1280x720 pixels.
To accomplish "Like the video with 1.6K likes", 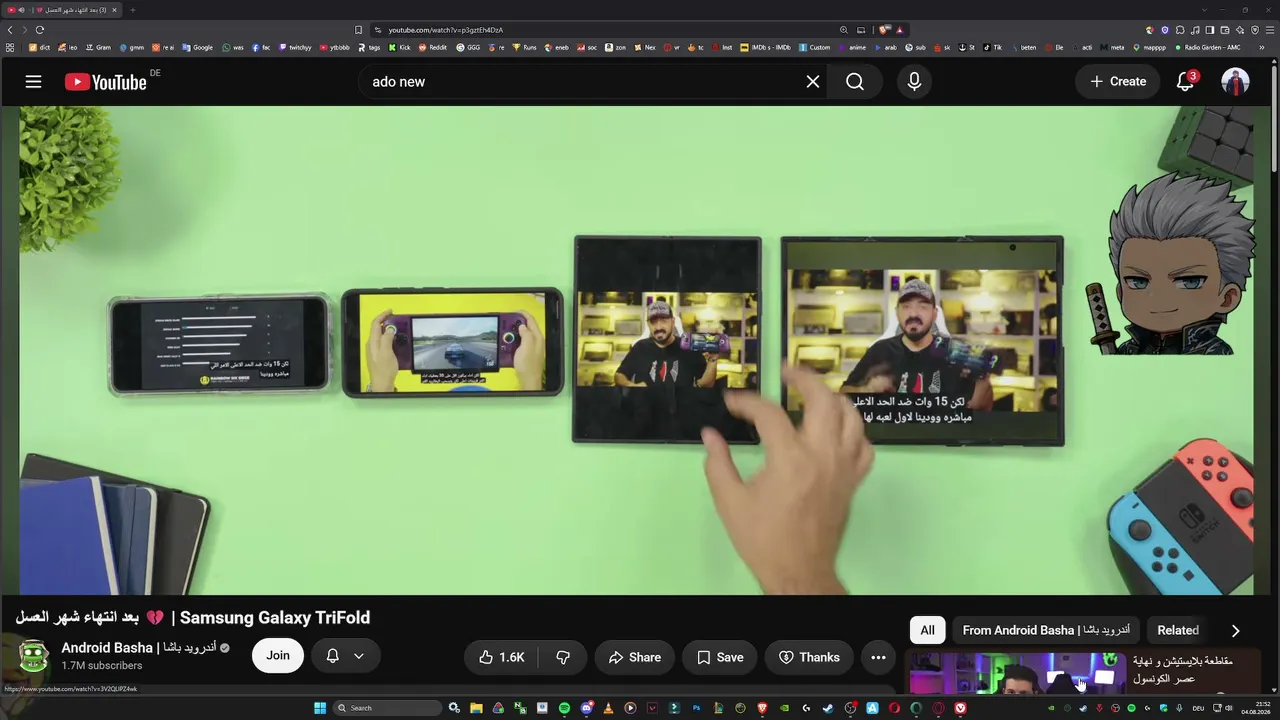I will pyautogui.click(x=502, y=657).
